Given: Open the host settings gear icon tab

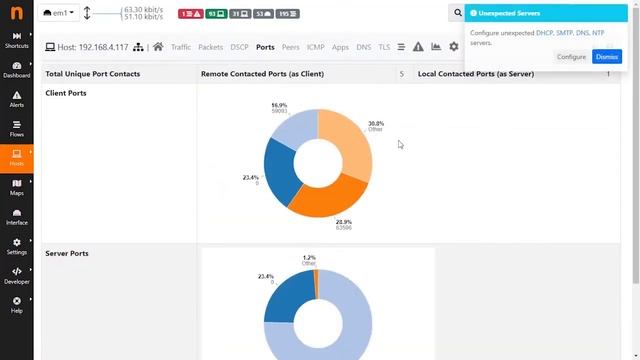Looking at the screenshot, I should (x=453, y=47).
